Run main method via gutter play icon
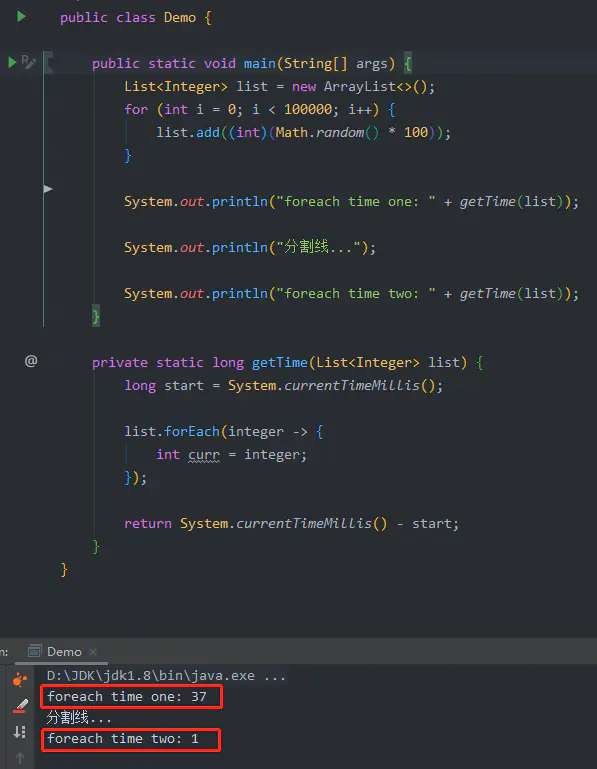Viewport: 597px width, 769px height. click(x=12, y=62)
